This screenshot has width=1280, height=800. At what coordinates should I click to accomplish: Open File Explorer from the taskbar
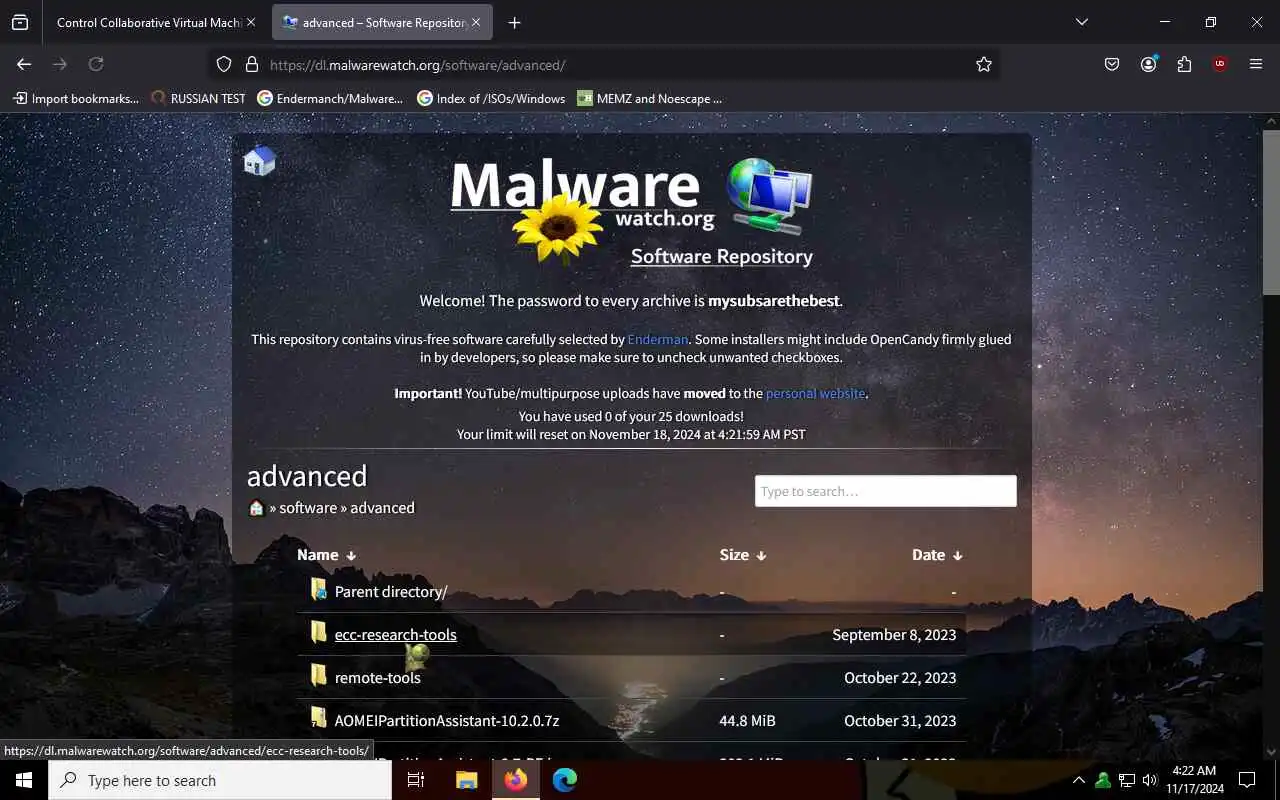(x=466, y=779)
